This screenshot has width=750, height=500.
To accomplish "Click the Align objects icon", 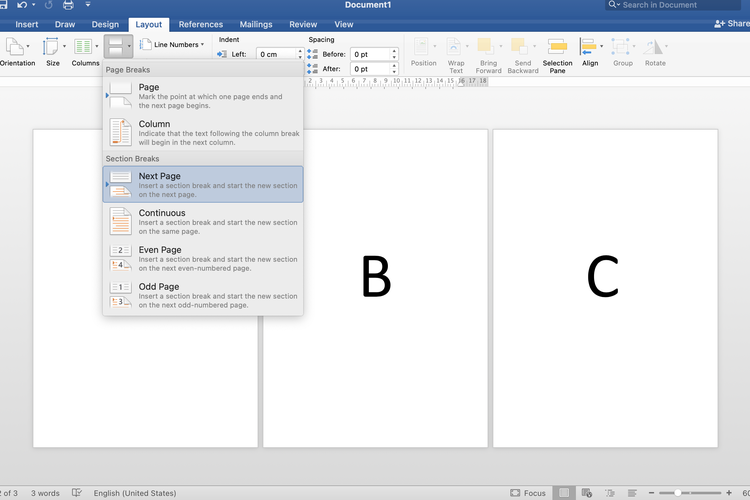I will (x=590, y=48).
